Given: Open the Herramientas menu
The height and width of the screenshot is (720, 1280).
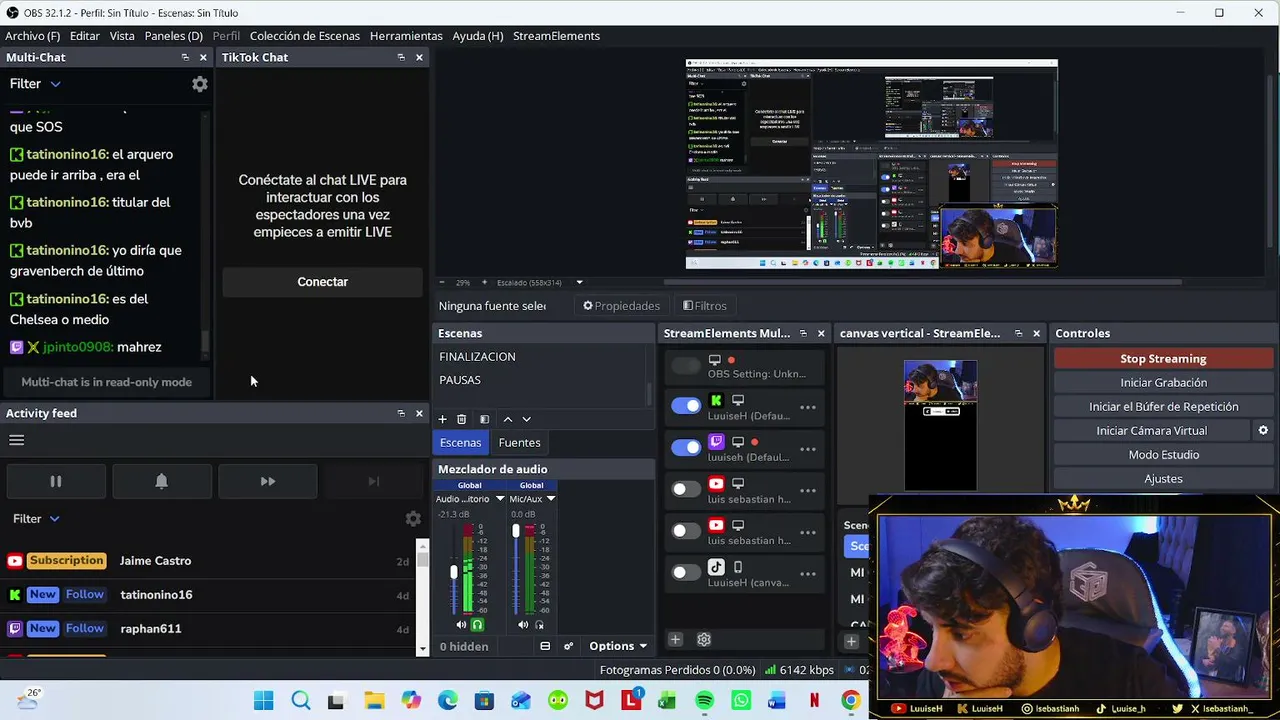Looking at the screenshot, I should 406,36.
